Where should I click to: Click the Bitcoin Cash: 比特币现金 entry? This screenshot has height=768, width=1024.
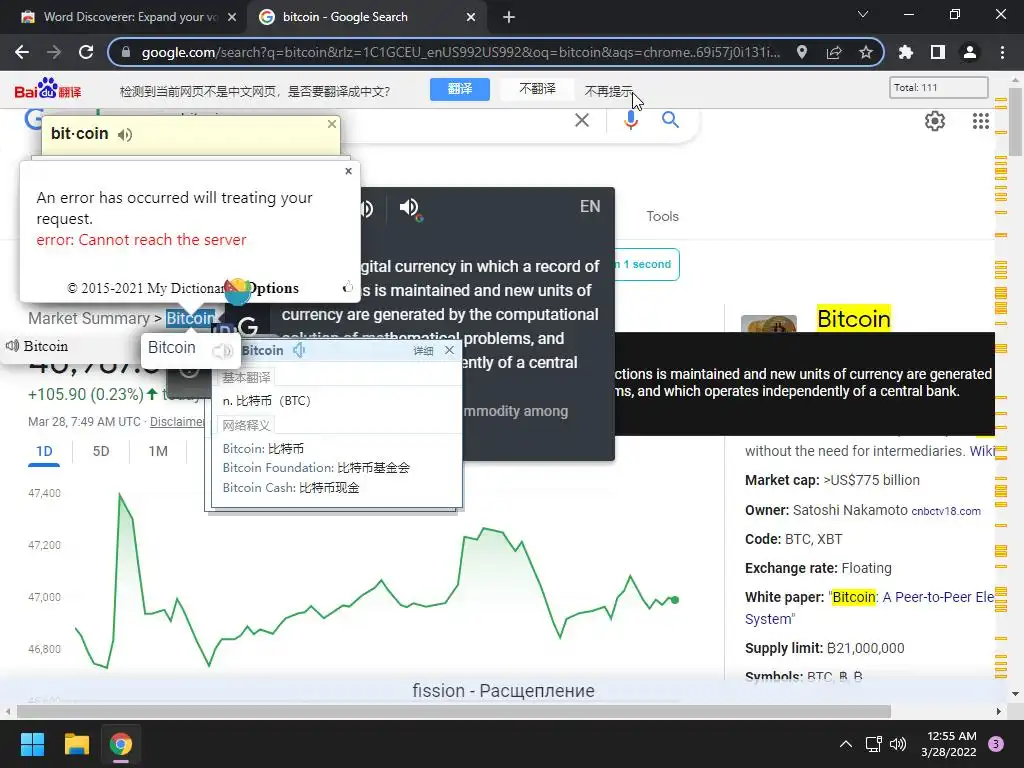[x=291, y=488]
